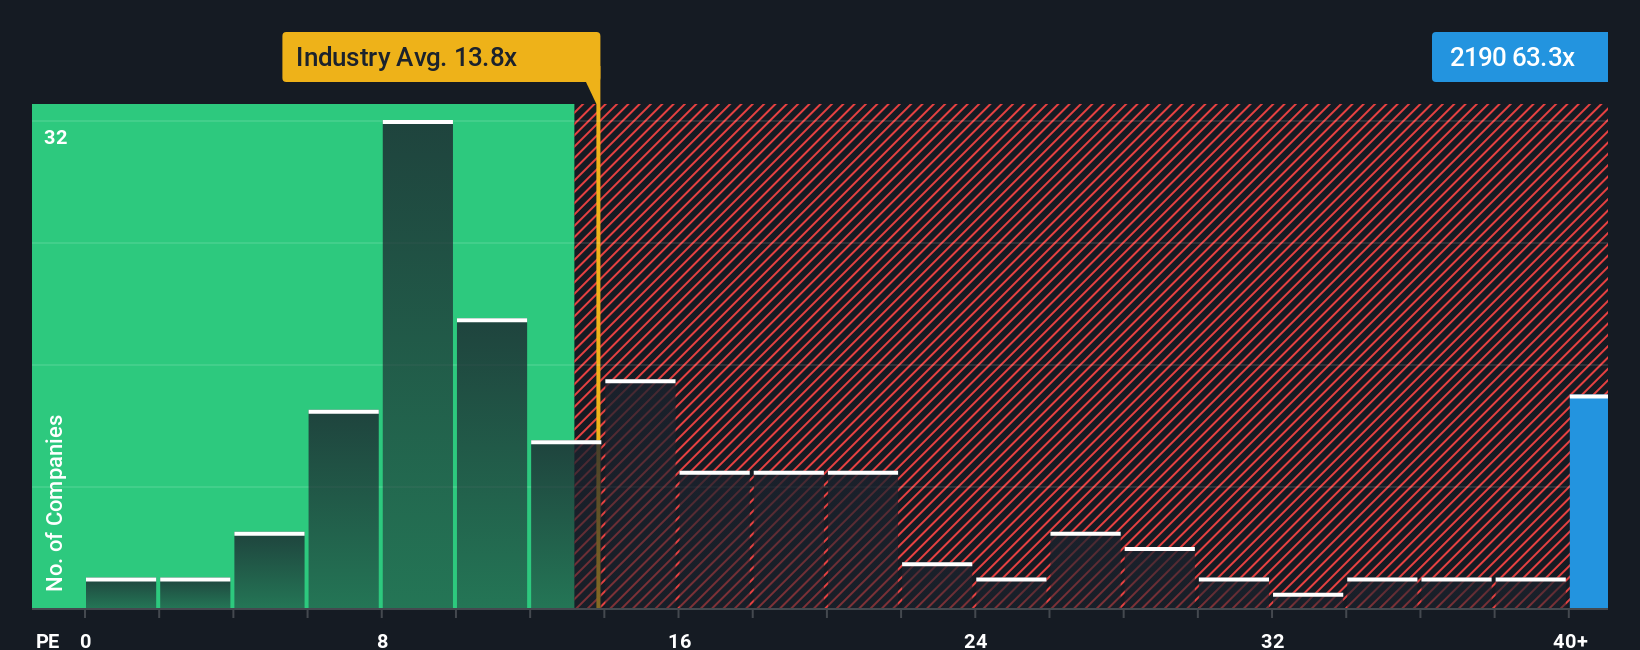Click the x-axis tick label 16
The height and width of the screenshot is (650, 1640).
pos(680,640)
